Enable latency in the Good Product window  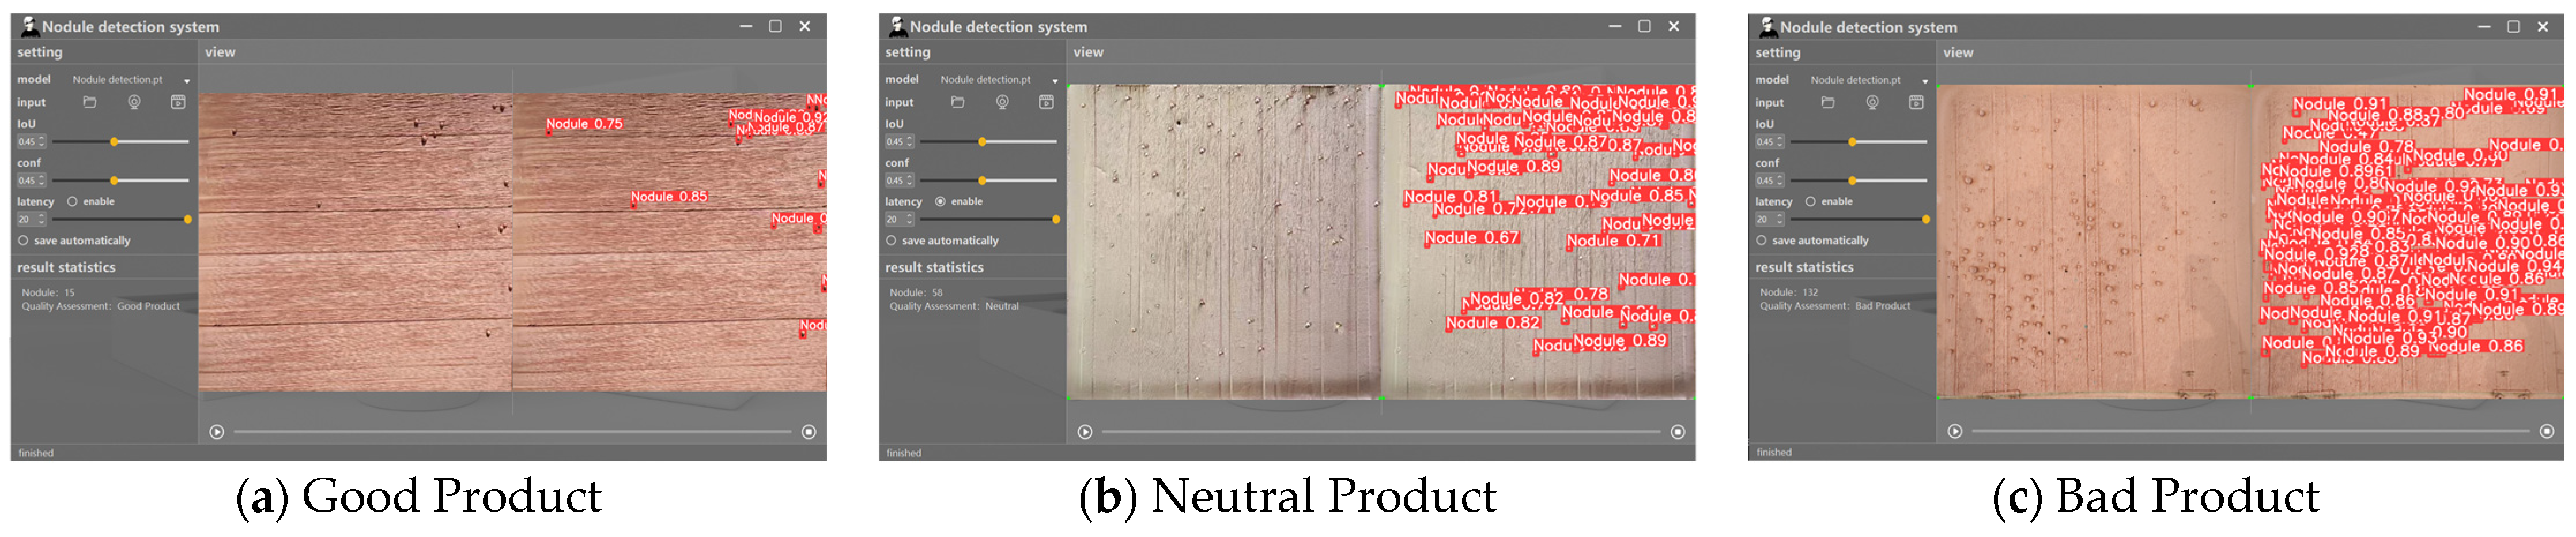72,201
